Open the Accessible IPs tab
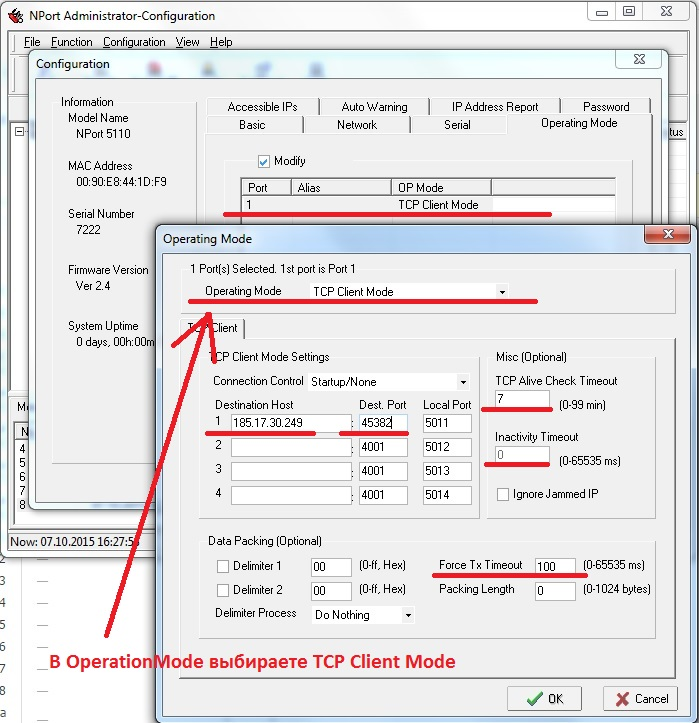699x723 pixels. coord(261,107)
